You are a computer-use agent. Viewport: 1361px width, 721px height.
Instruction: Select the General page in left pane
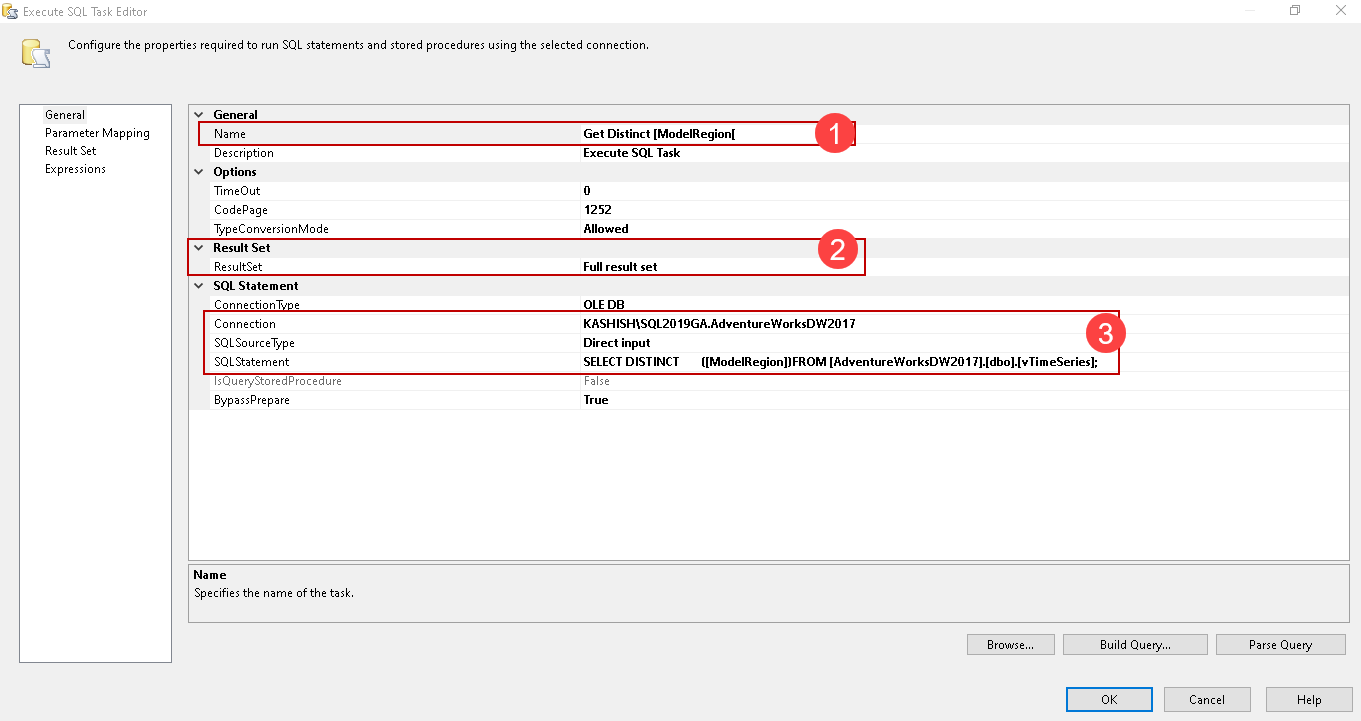pyautogui.click(x=65, y=115)
